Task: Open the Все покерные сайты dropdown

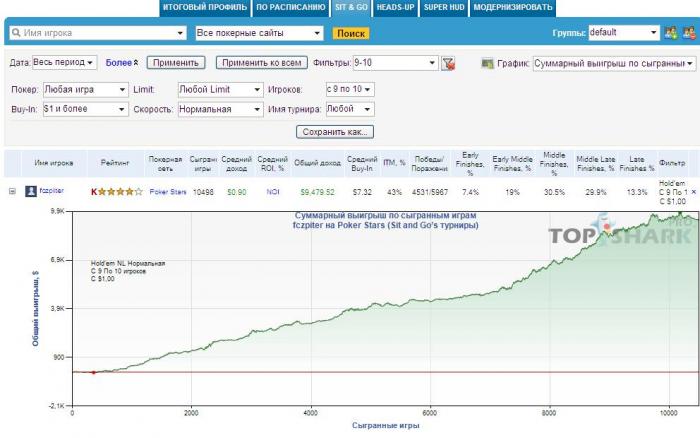Action: coord(259,33)
